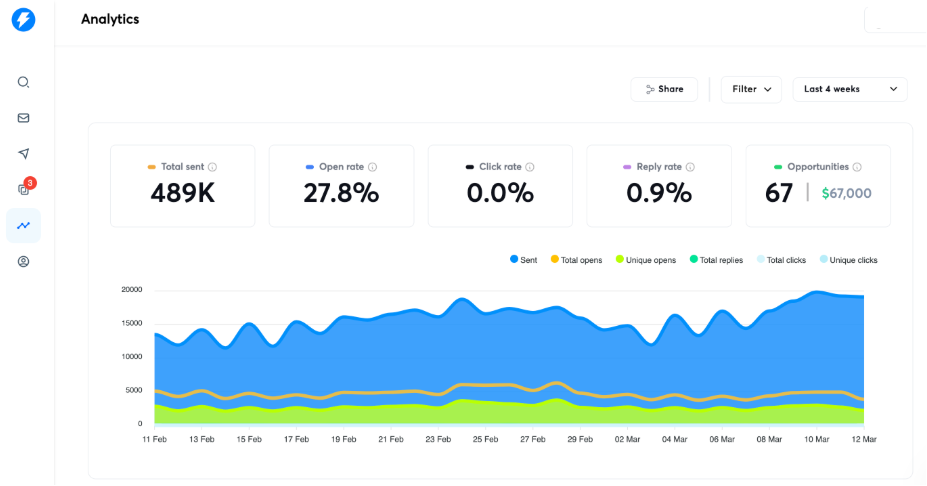Open the Filter dropdown

click(751, 89)
